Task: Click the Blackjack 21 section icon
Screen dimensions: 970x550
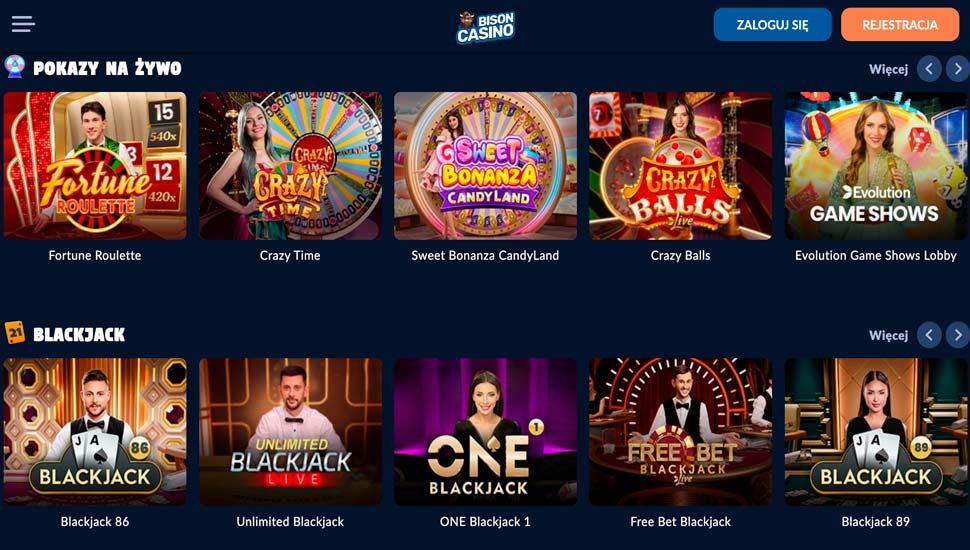Action: pos(15,333)
